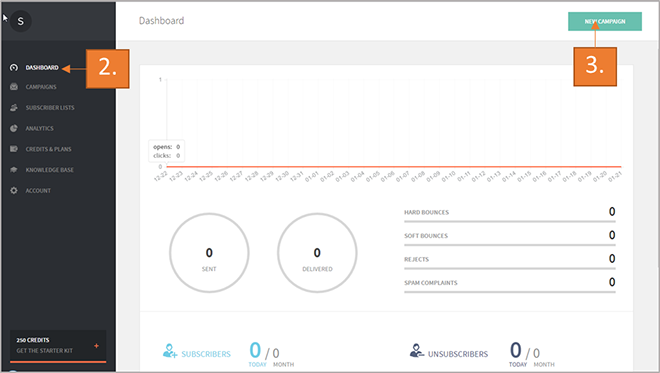Click the Delivered count circle
The height and width of the screenshot is (373, 660).
(317, 253)
